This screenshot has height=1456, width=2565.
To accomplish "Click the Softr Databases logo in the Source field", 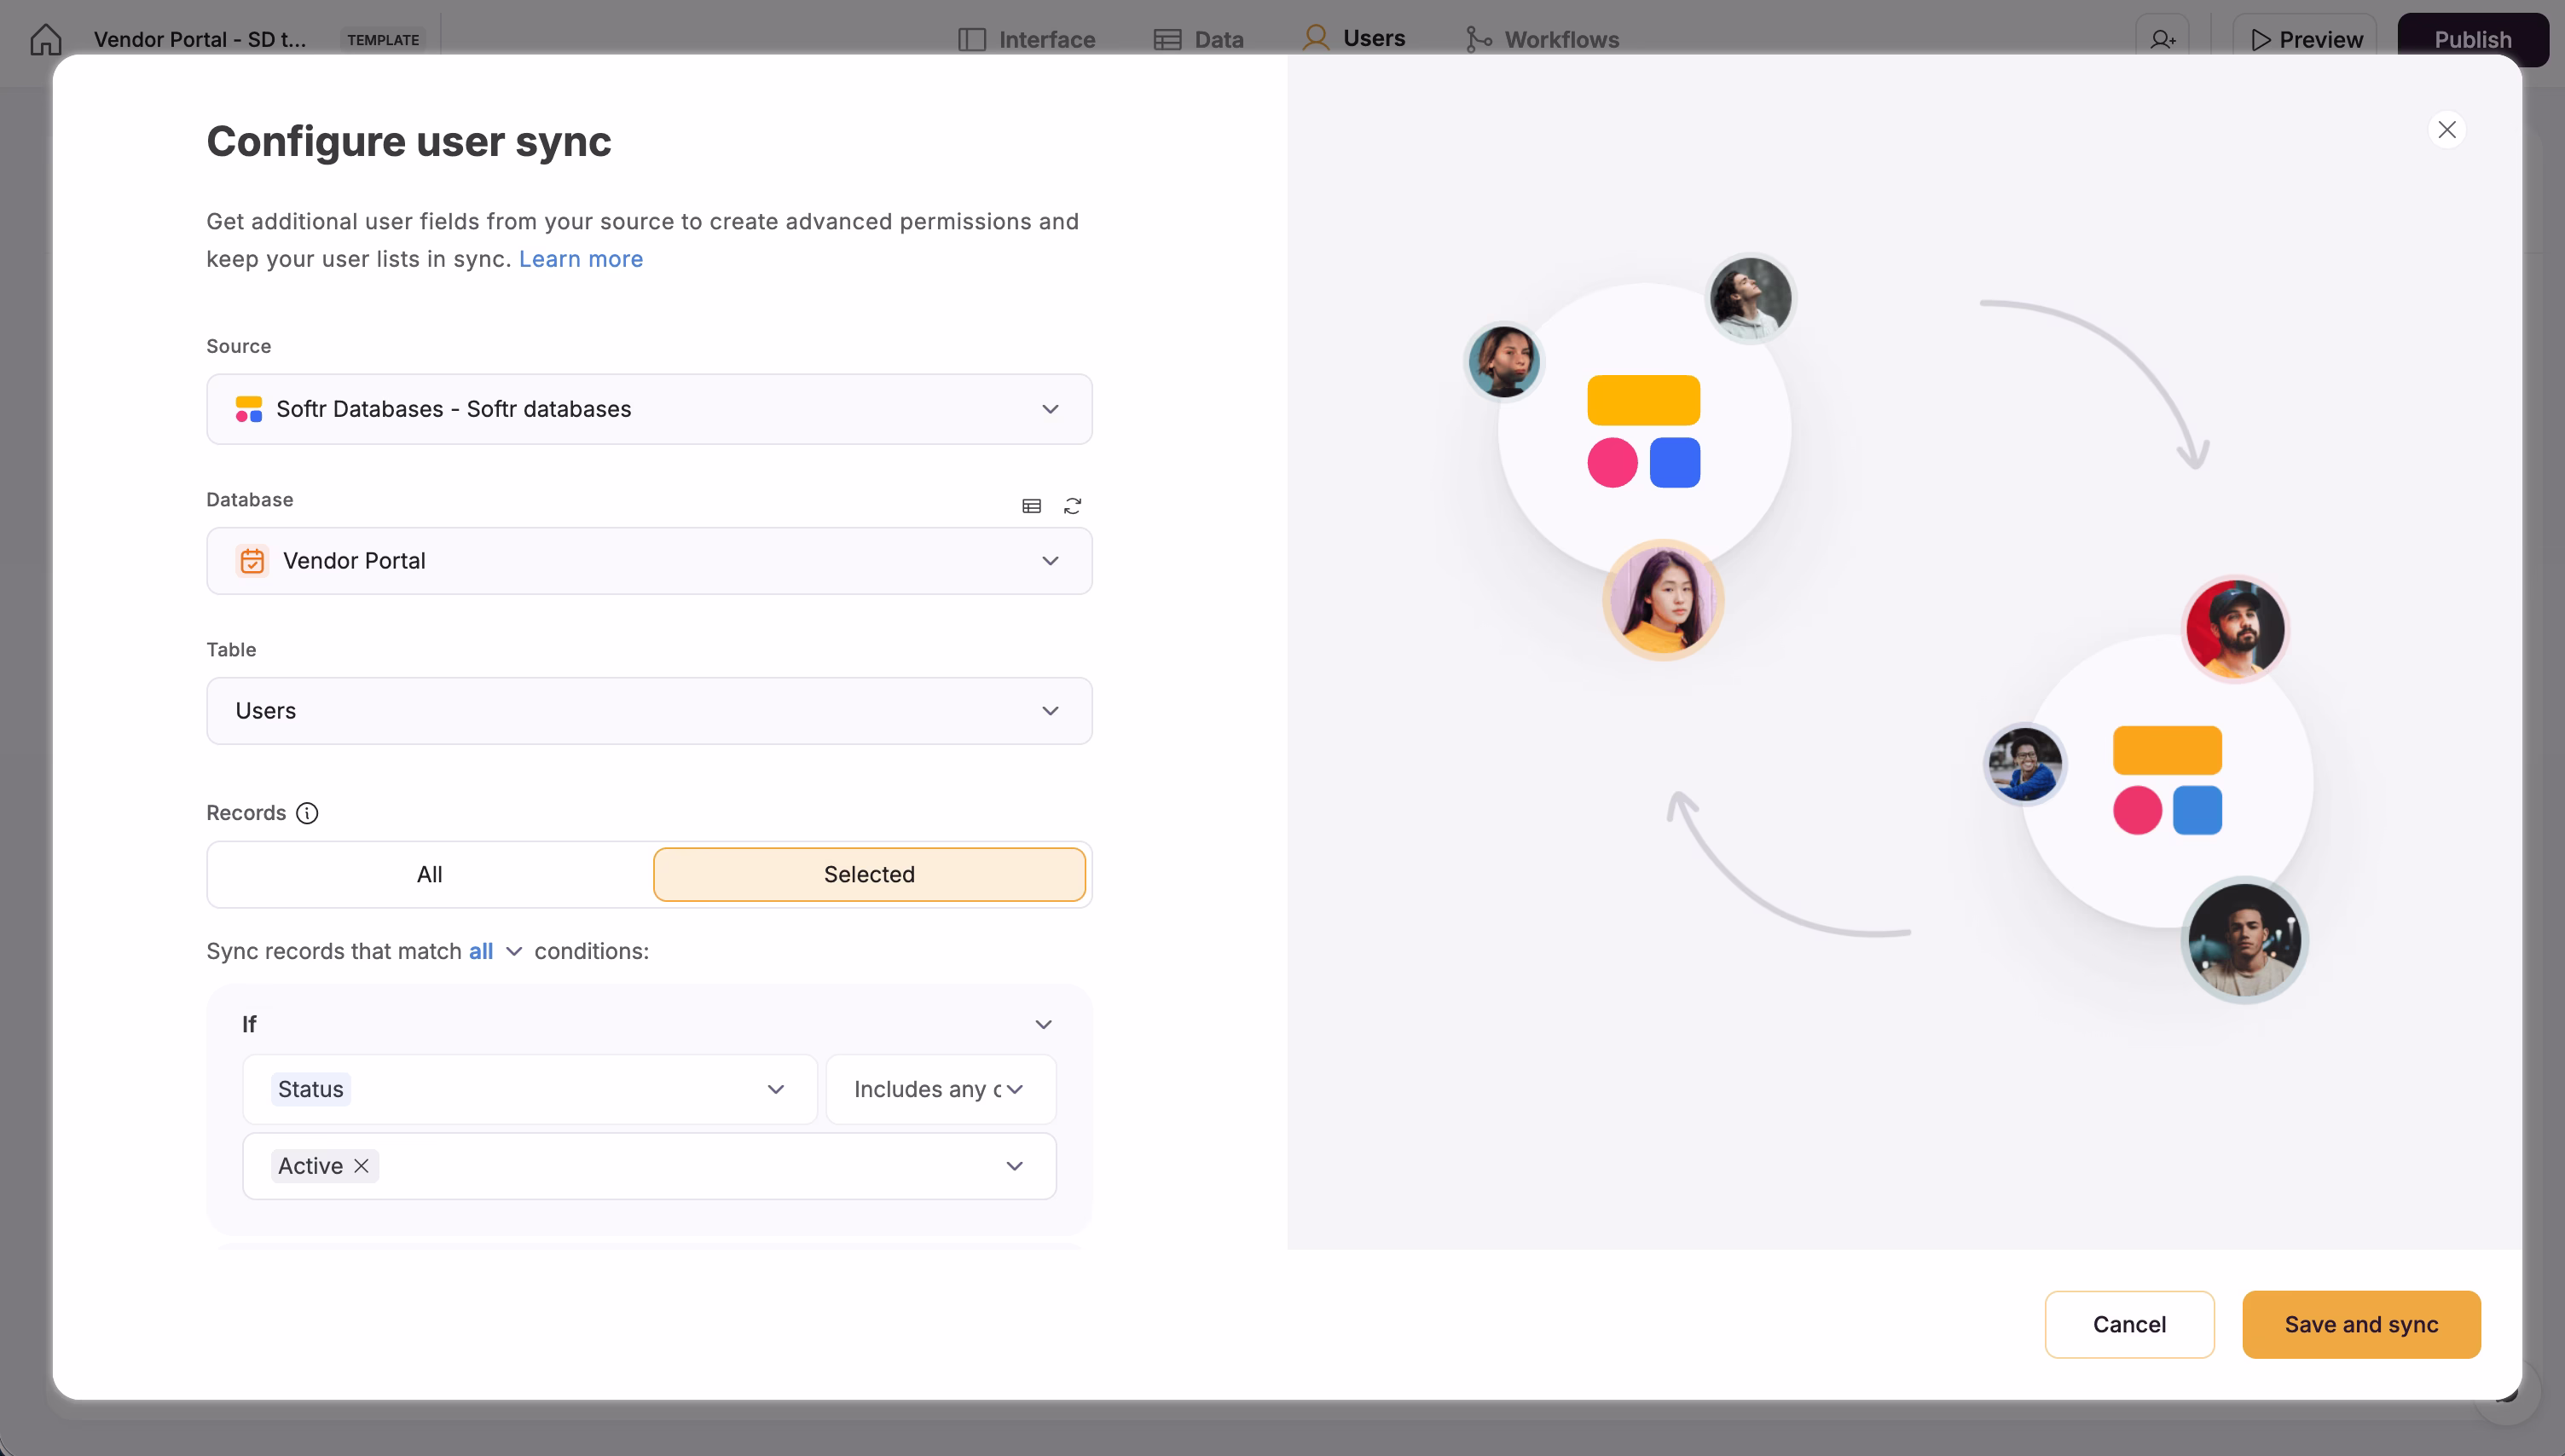I will pyautogui.click(x=249, y=409).
